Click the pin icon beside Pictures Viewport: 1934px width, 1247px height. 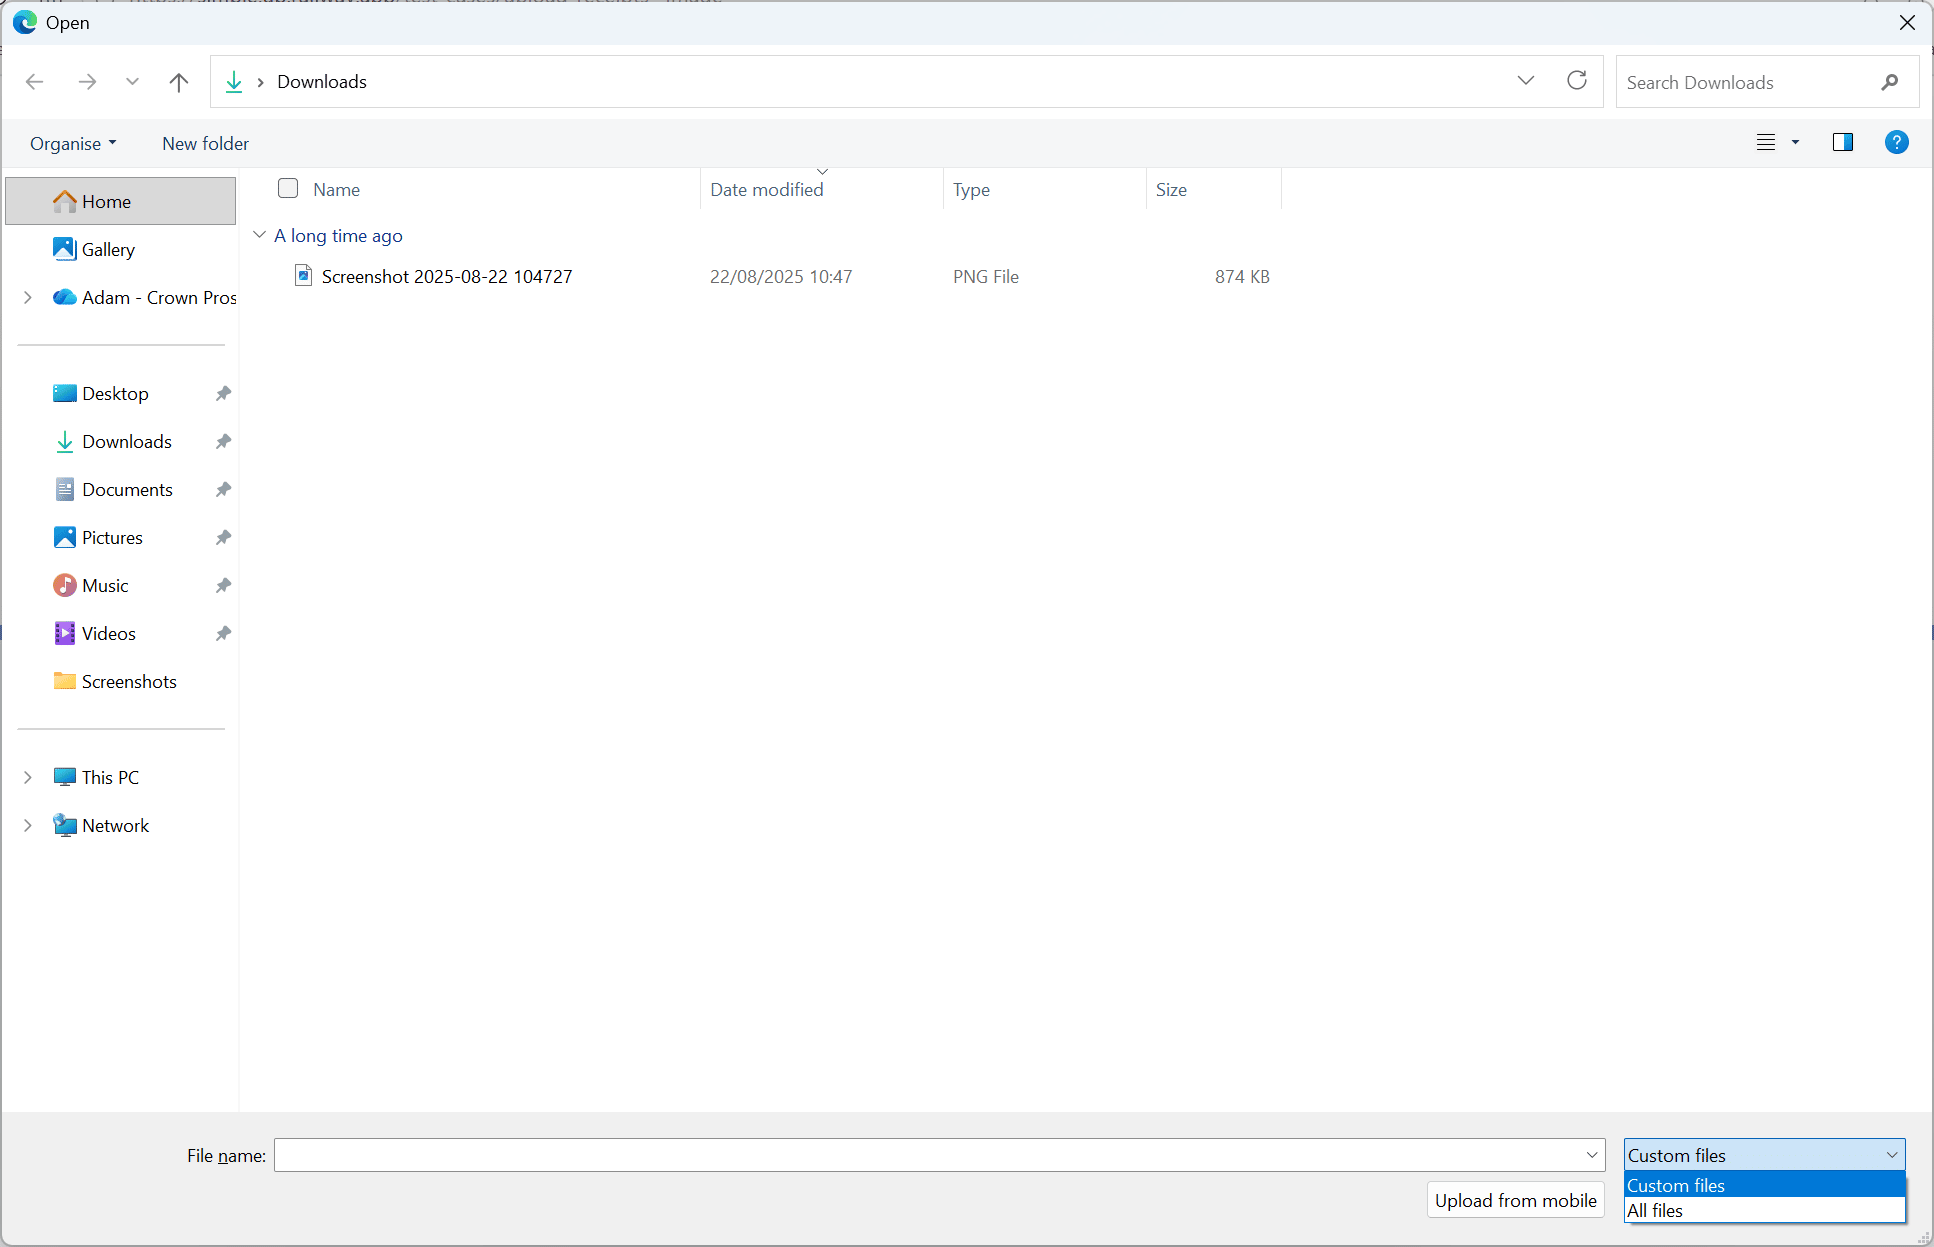(223, 537)
